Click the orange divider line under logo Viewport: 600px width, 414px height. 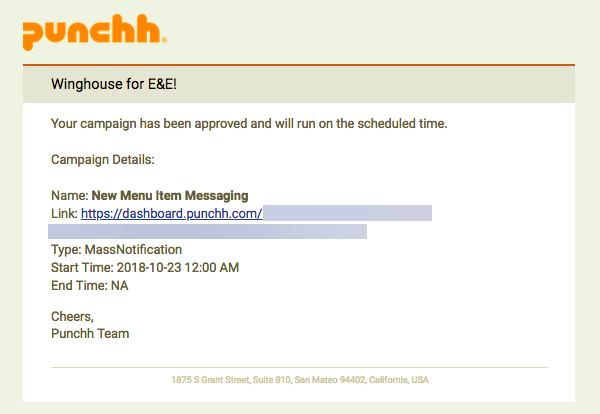tap(299, 65)
